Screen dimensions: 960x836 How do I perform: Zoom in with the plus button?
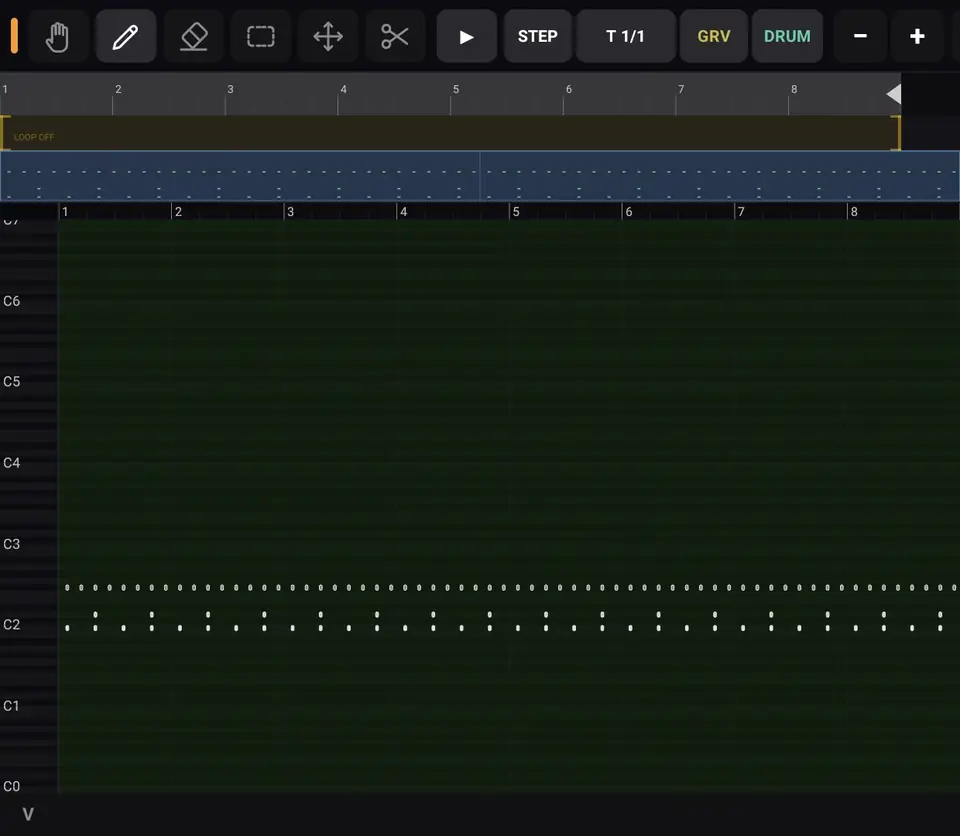click(917, 37)
